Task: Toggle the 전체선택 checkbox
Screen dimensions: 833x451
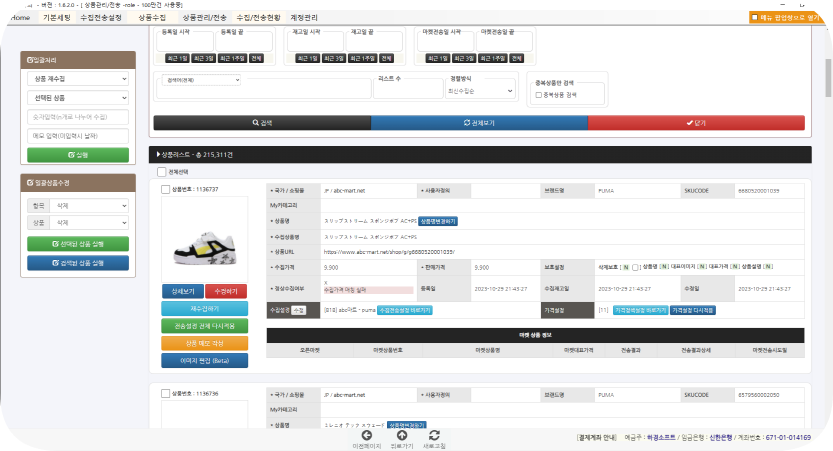Action: [162, 172]
